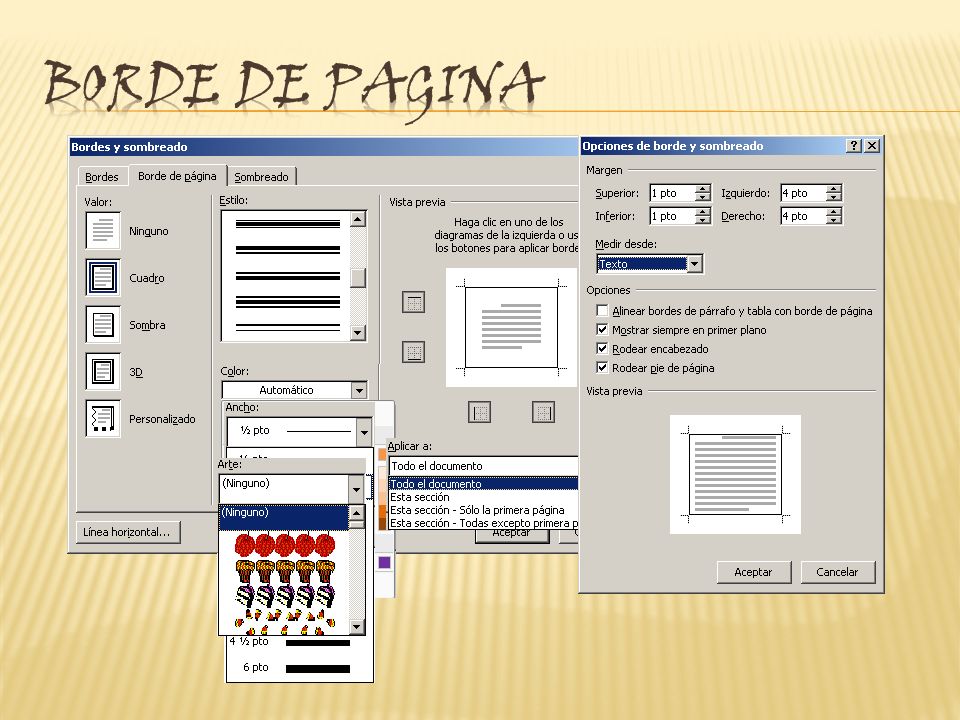This screenshot has height=720, width=960.
Task: Select the Sombra border setting icon
Action: click(102, 324)
